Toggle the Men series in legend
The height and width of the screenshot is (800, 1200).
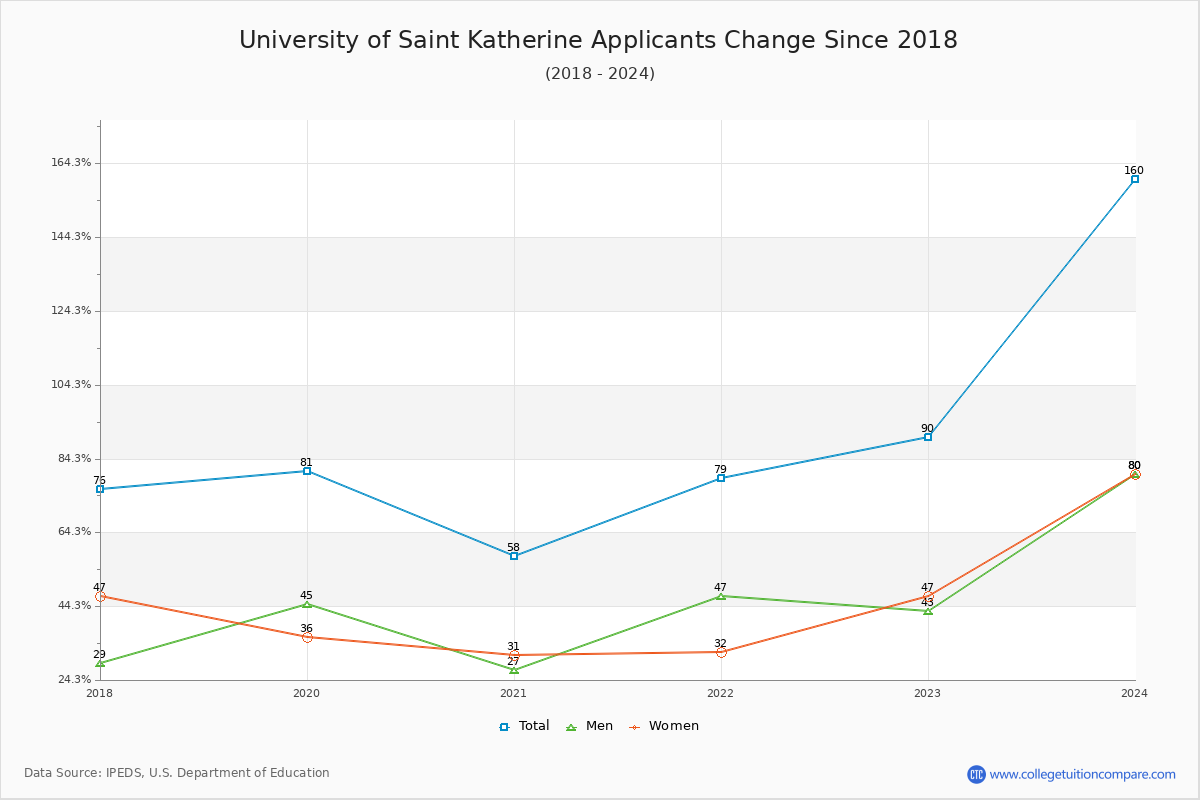click(590, 726)
